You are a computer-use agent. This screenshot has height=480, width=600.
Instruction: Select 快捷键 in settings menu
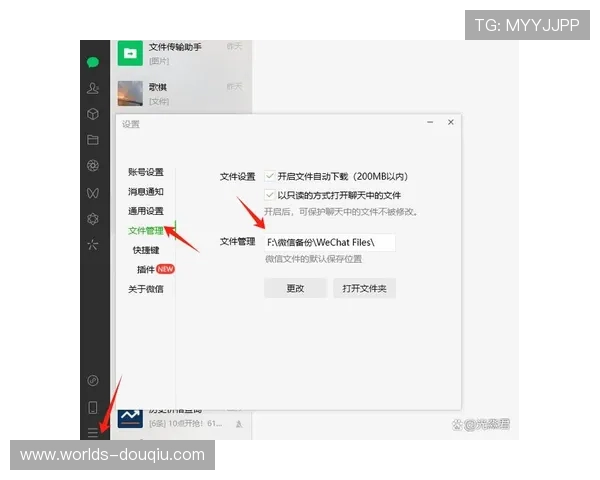(146, 250)
